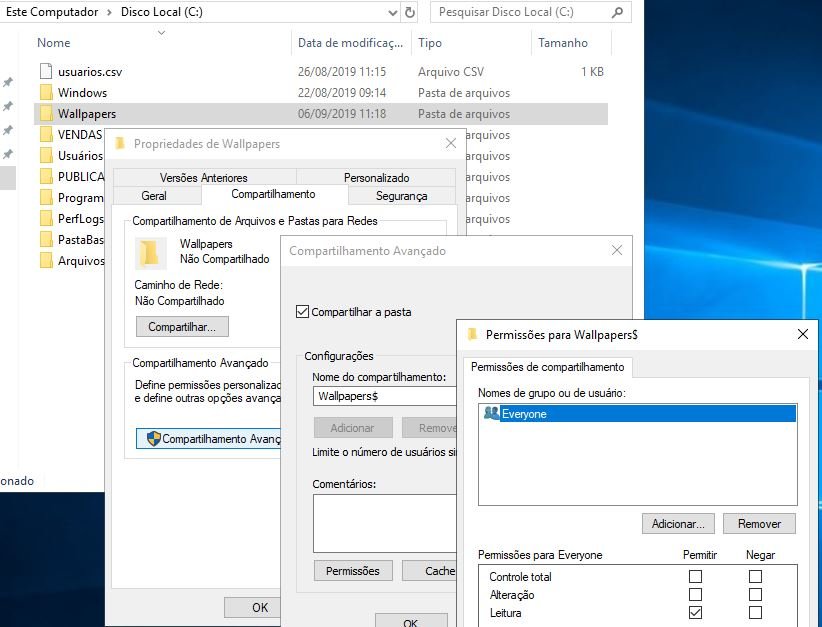
Task: Click the folder icon in Propriedades title bar
Action: pos(120,143)
